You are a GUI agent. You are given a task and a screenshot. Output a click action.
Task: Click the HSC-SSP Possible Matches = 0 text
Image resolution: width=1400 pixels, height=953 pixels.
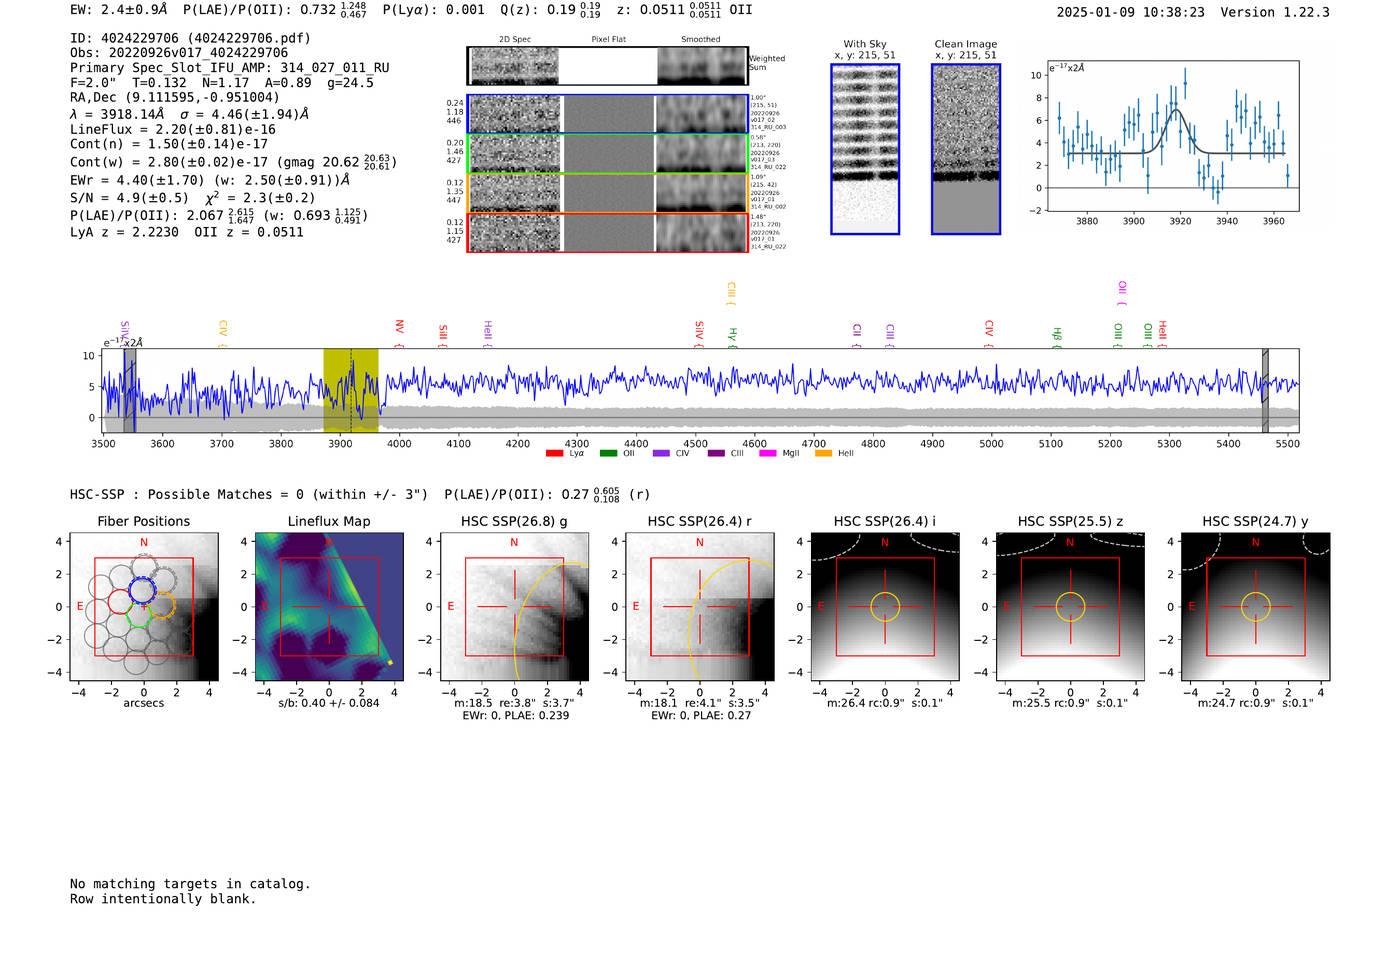coord(249,494)
